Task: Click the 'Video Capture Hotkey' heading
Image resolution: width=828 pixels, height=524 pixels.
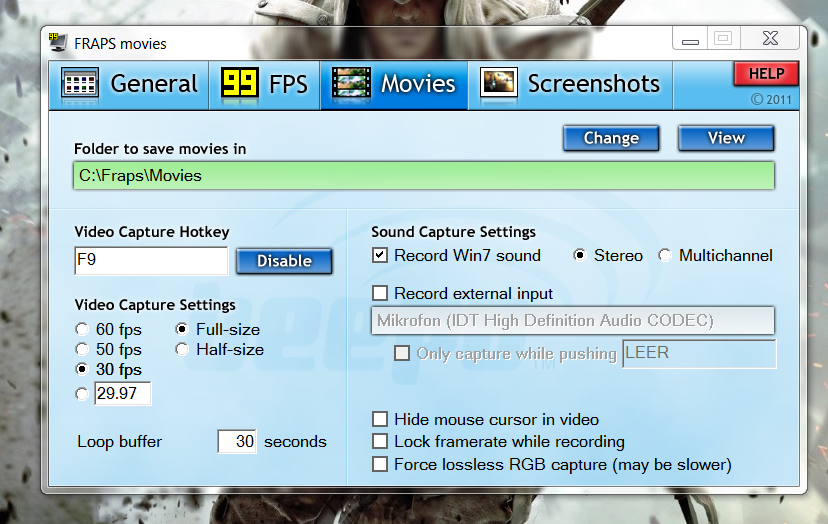Action: (152, 232)
